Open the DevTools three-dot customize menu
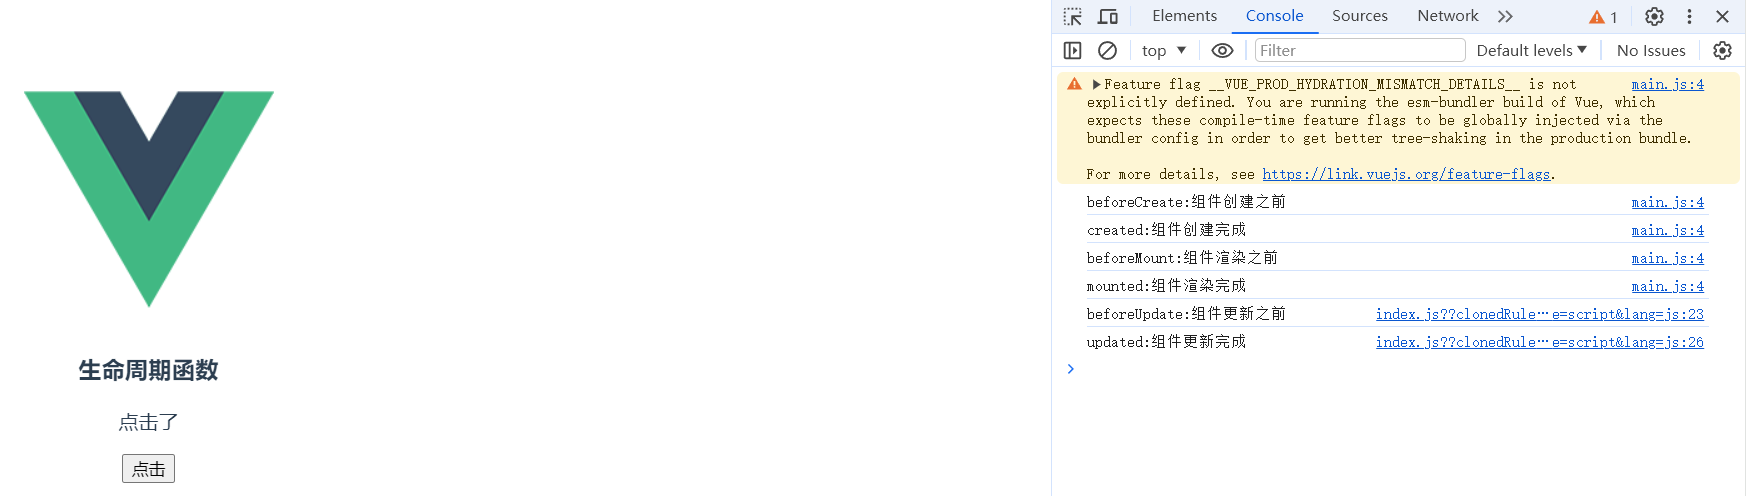This screenshot has height=496, width=1761. [x=1689, y=17]
